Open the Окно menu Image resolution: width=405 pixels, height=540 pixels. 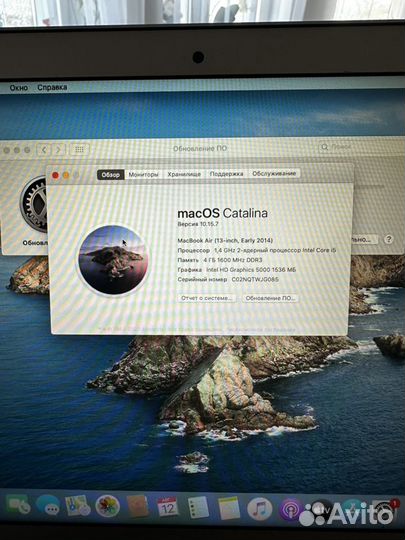click(x=19, y=88)
